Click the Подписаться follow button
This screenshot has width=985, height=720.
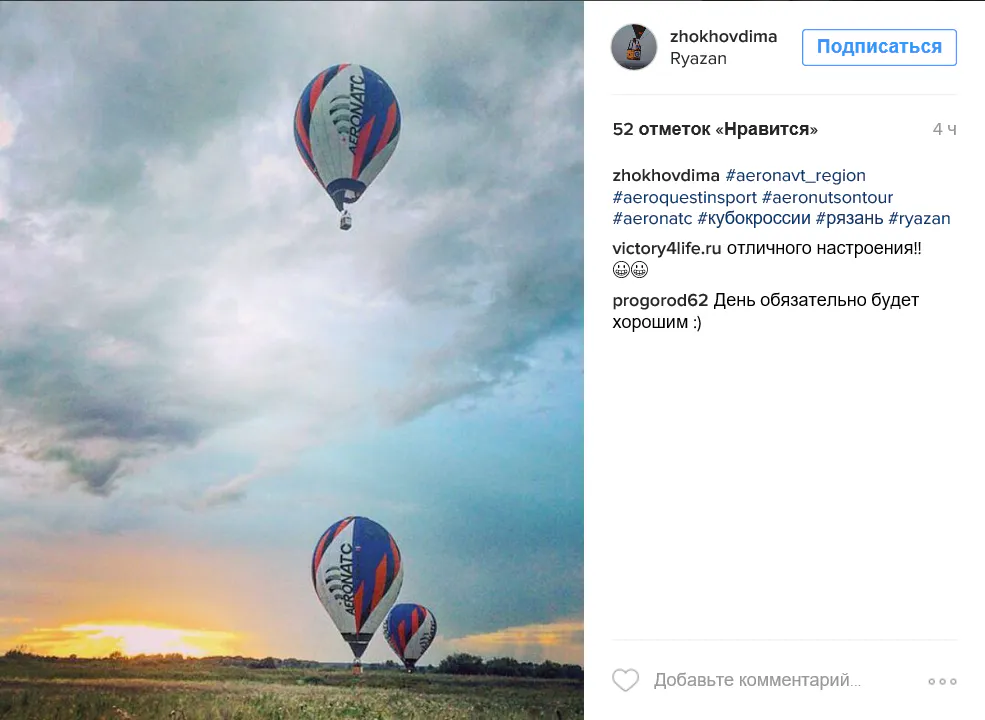(879, 47)
